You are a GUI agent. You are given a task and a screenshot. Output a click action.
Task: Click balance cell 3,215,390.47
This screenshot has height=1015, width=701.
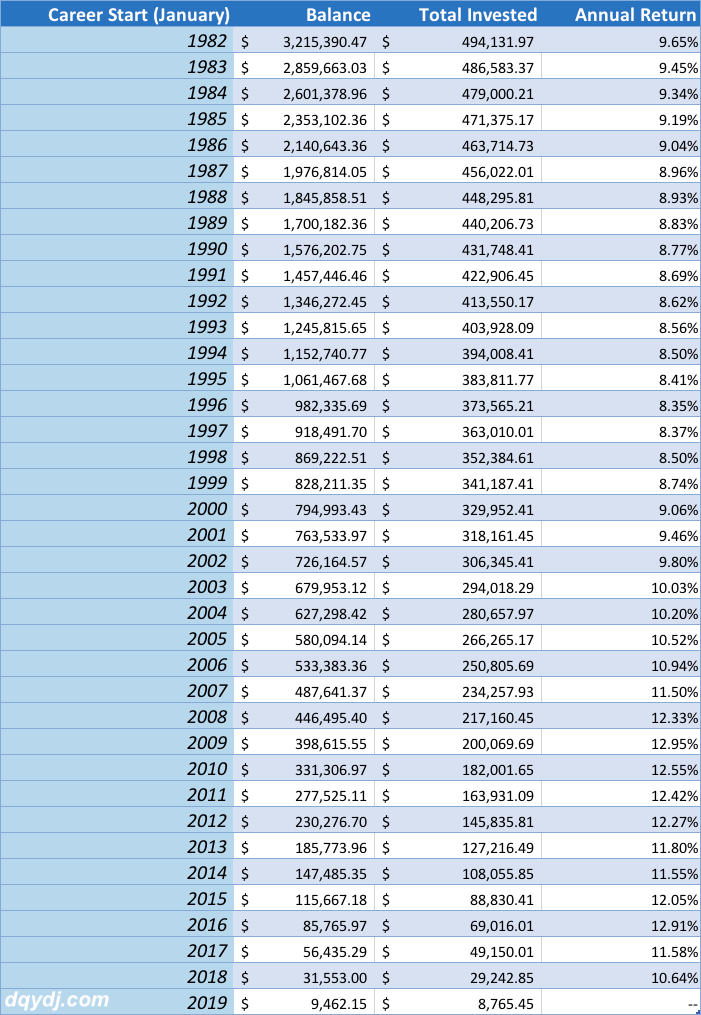click(304, 41)
